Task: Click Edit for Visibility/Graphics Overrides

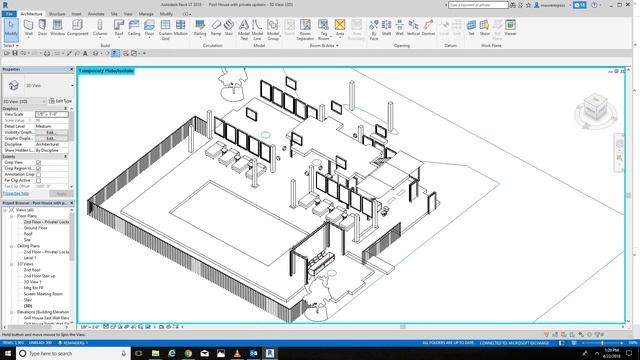Action: point(51,132)
